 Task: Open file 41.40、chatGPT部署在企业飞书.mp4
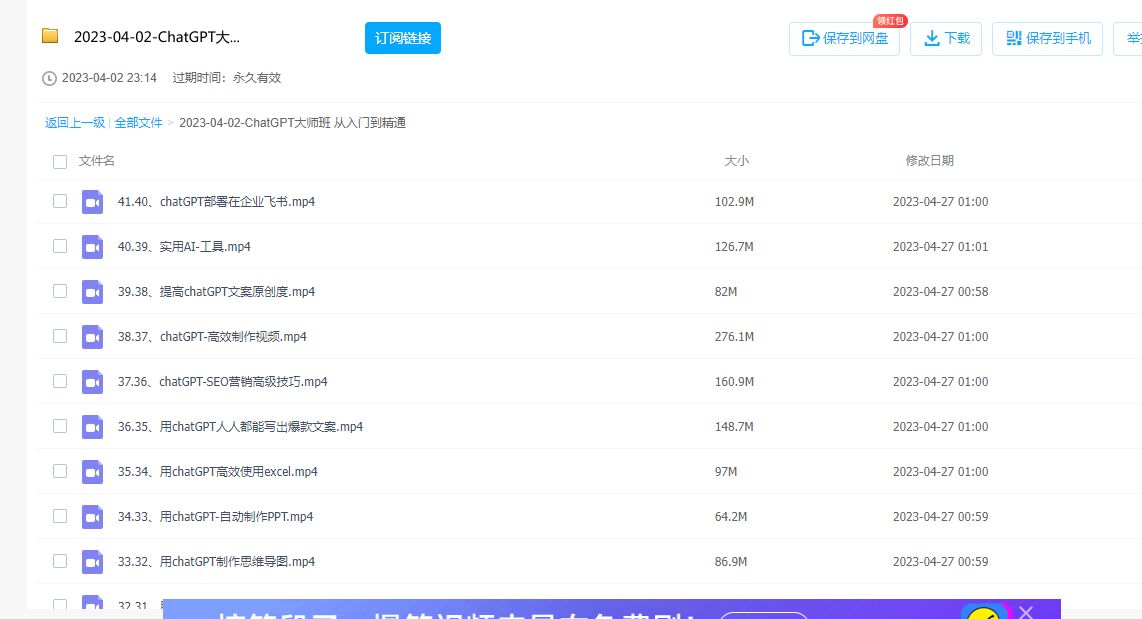tap(216, 202)
